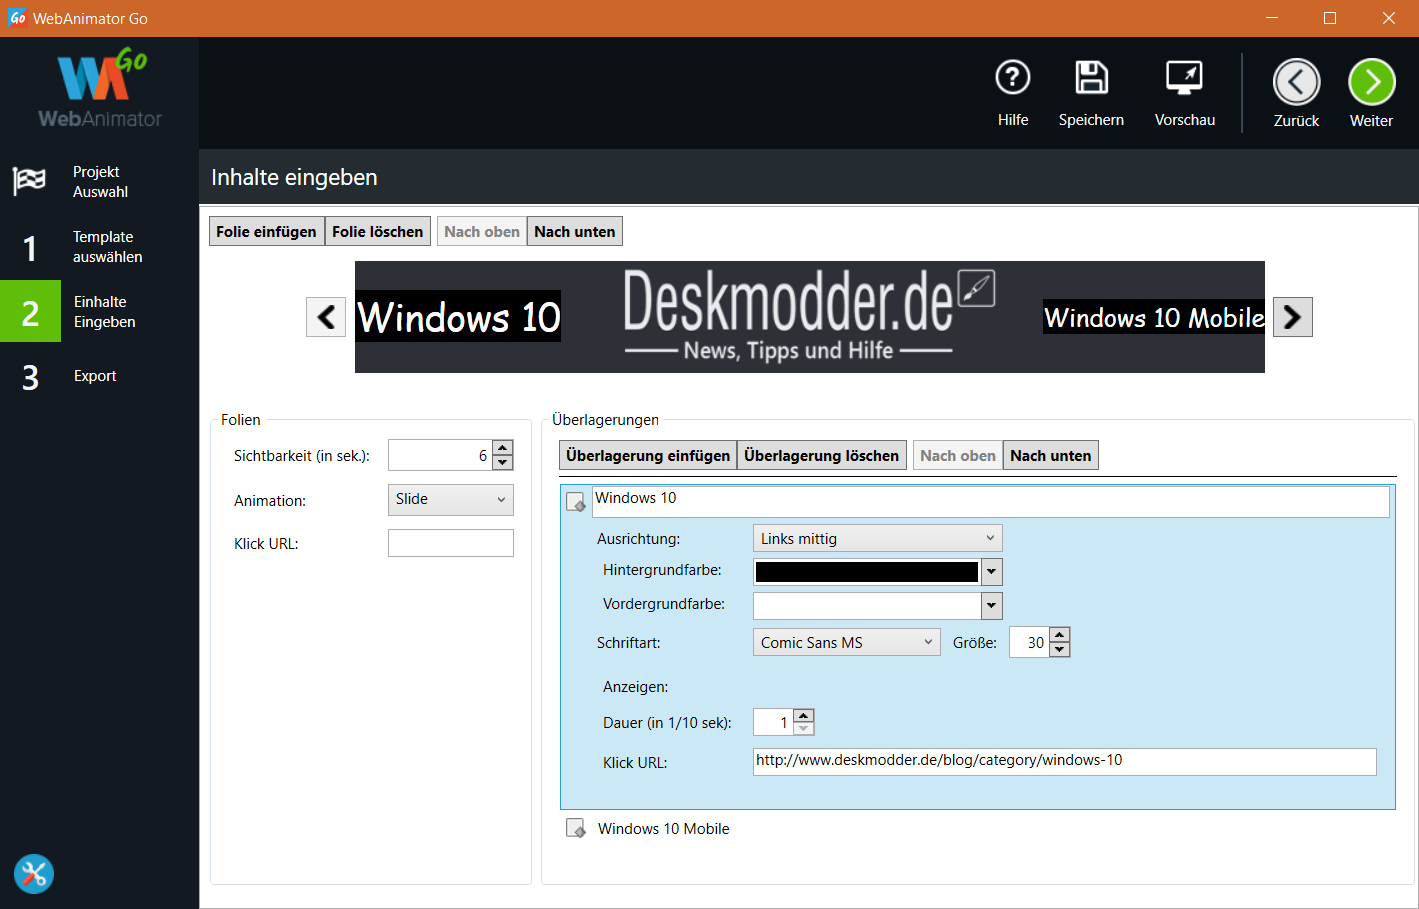Image resolution: width=1419 pixels, height=909 pixels.
Task: Click the edit icon next to the Windows 10 overlay
Action: coord(576,502)
